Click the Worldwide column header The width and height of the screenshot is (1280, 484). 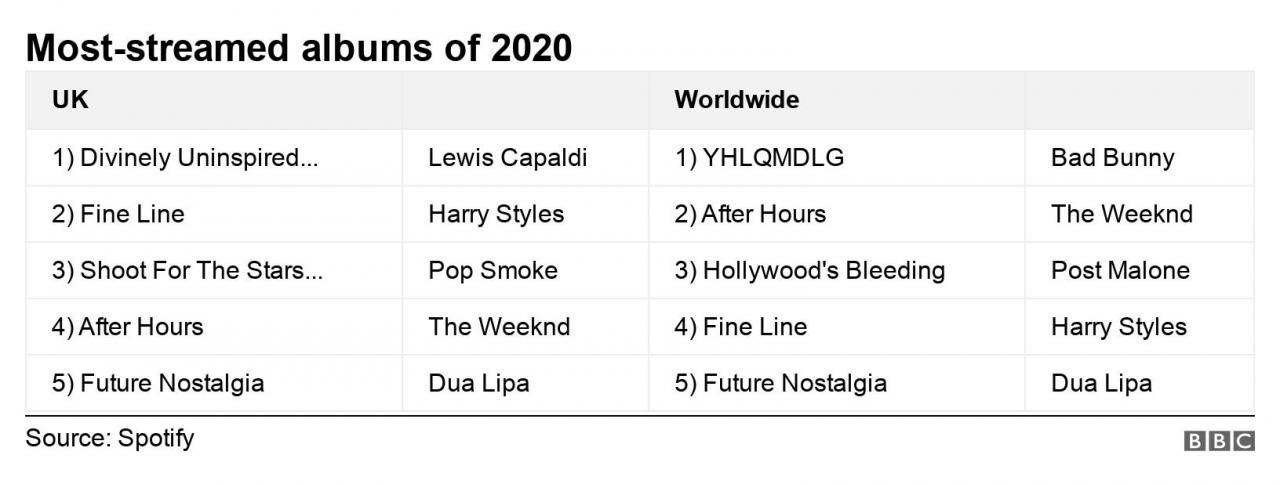[x=736, y=100]
